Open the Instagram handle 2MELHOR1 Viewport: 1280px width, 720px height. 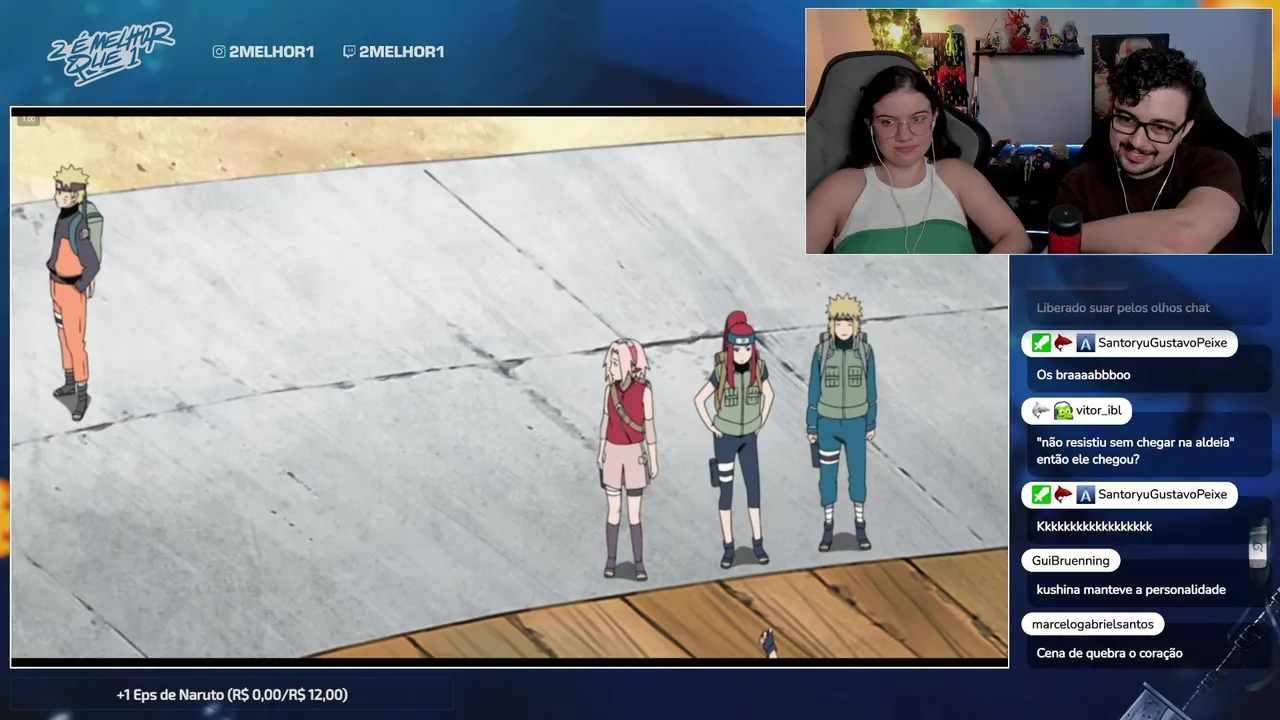click(271, 52)
